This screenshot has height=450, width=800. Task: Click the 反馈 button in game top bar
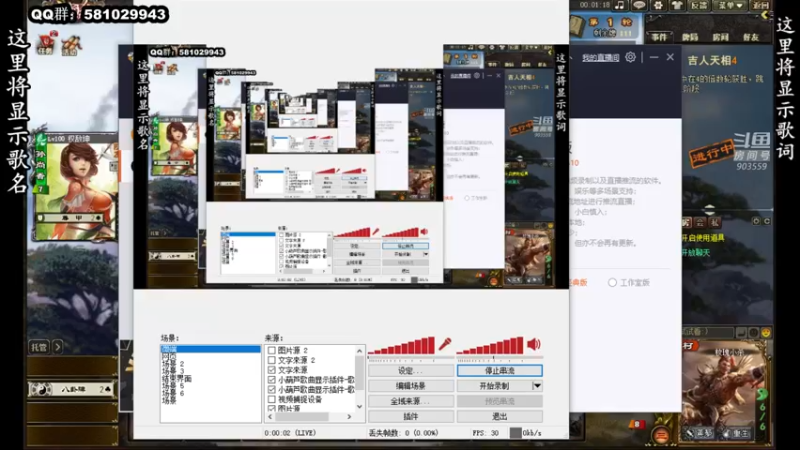(x=699, y=5)
